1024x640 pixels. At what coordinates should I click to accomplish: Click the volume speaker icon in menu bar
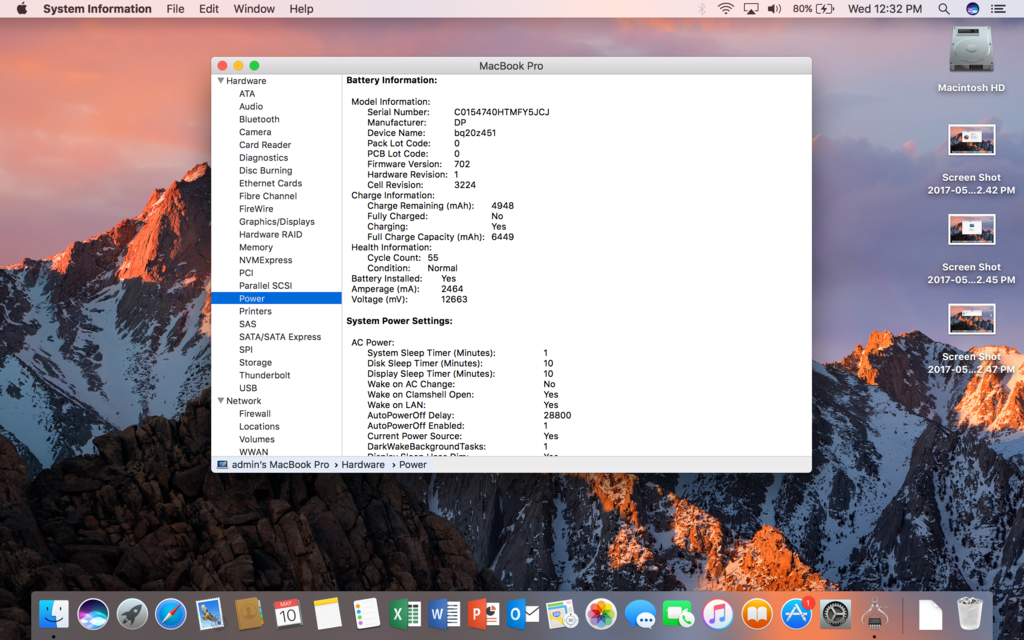[x=775, y=8]
